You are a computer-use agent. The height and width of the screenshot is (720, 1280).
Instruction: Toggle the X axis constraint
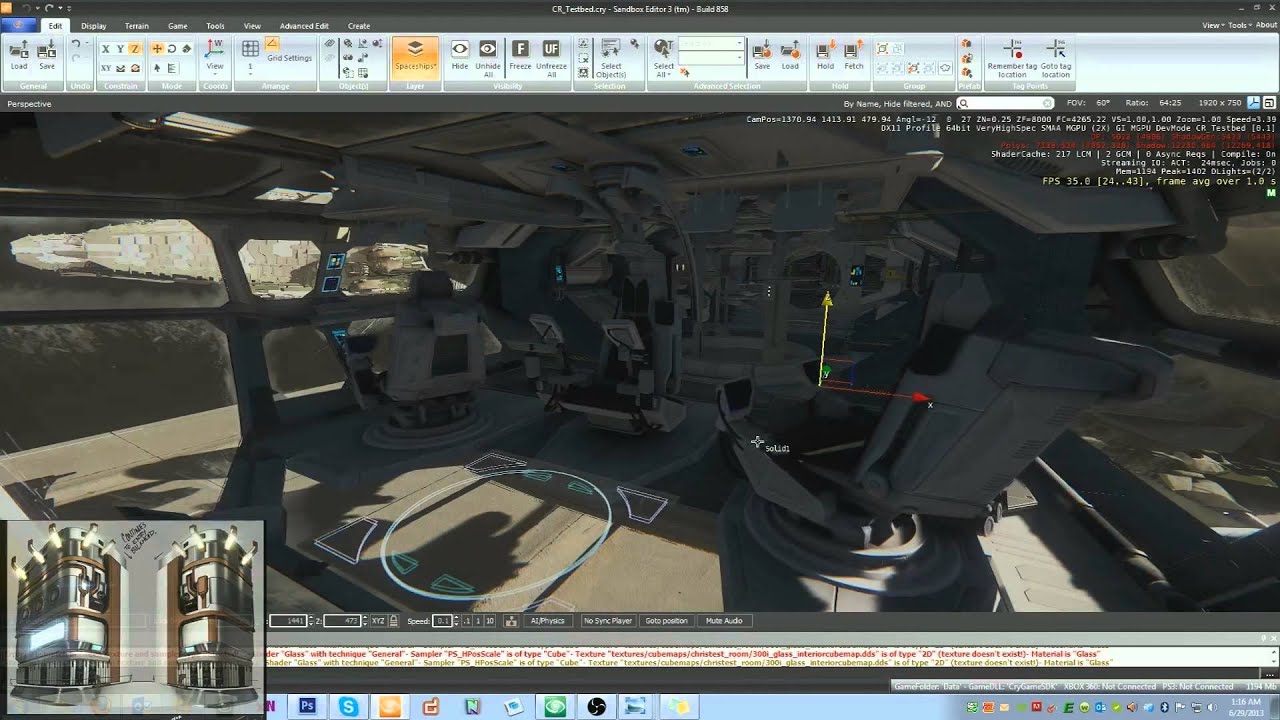[x=106, y=48]
